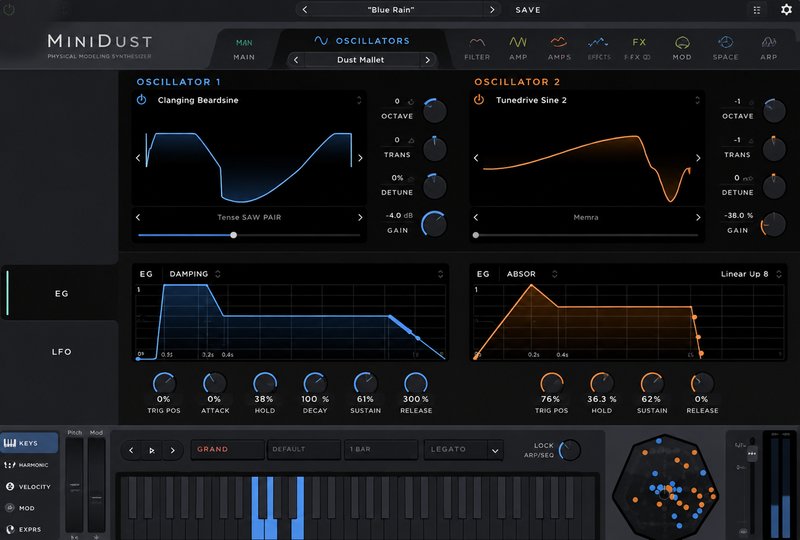Show previous waveform in Oscillator 1 display
800x540 pixels.
[x=138, y=158]
